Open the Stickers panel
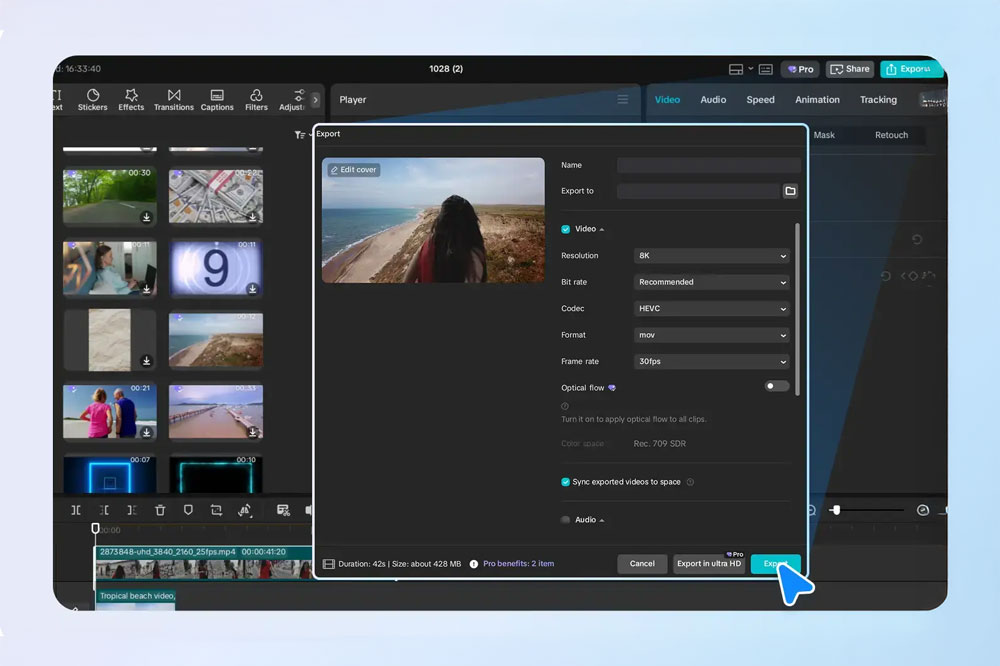This screenshot has height=666, width=1000. click(93, 99)
